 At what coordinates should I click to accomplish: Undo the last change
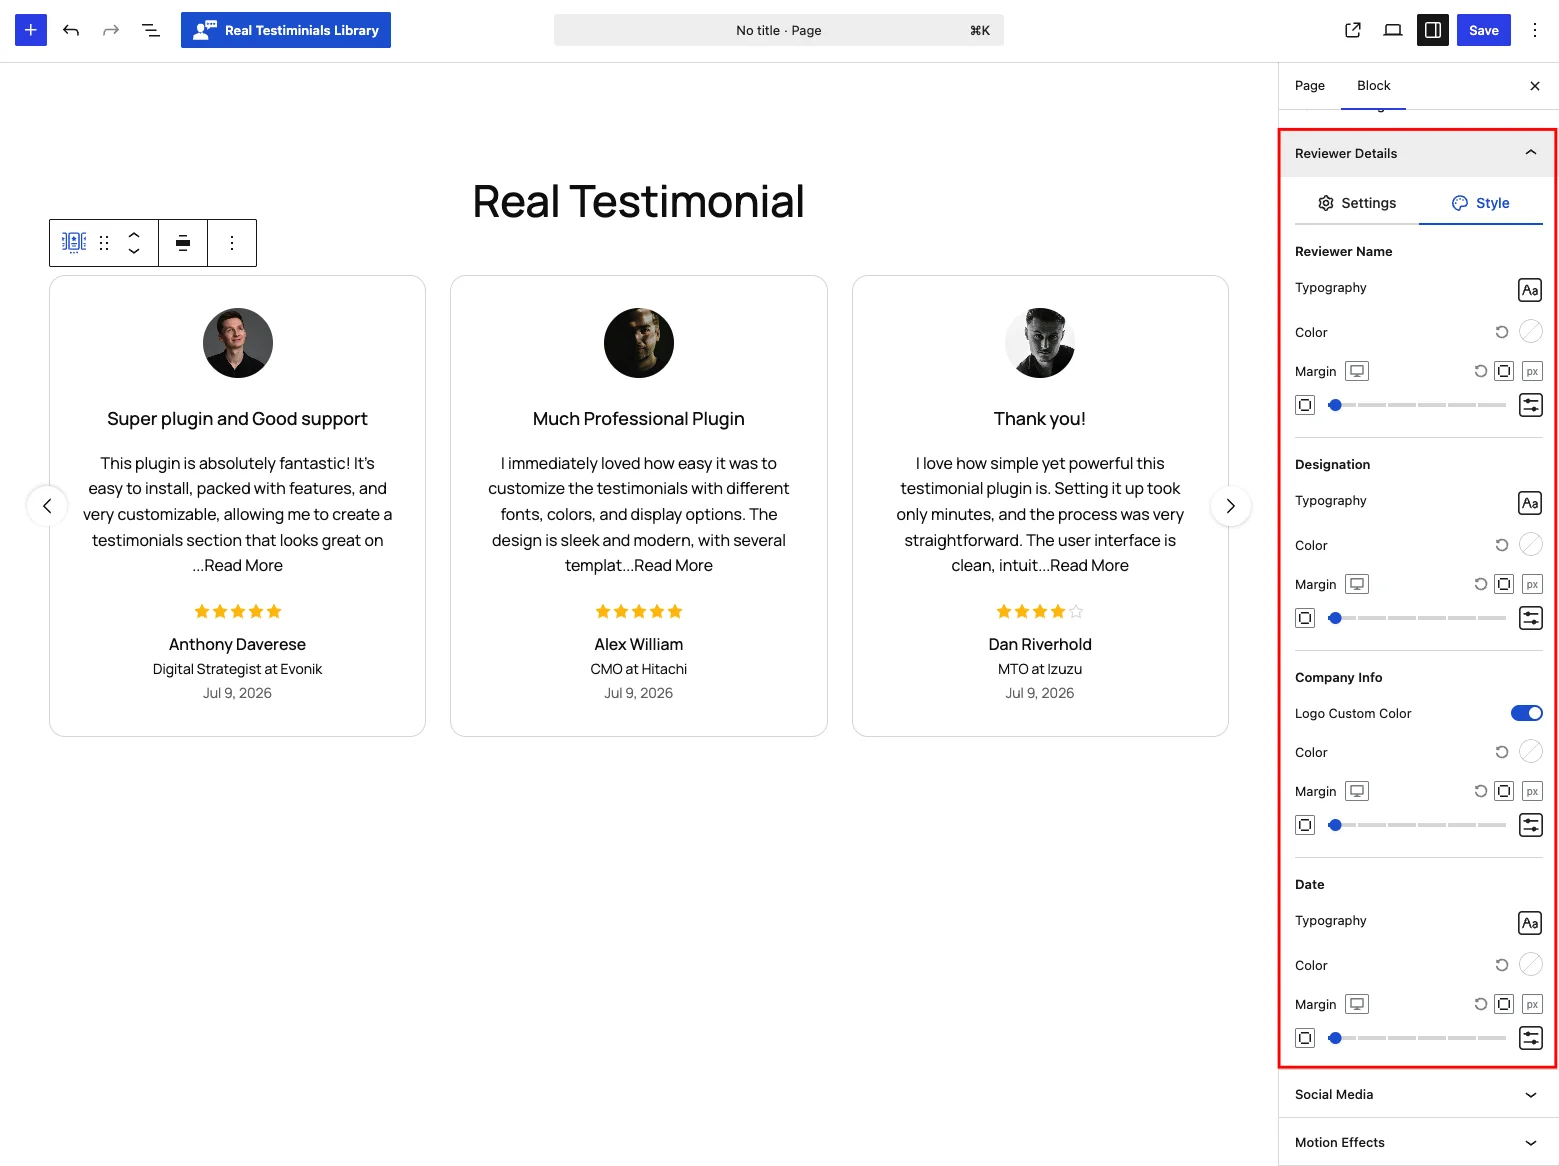[71, 30]
